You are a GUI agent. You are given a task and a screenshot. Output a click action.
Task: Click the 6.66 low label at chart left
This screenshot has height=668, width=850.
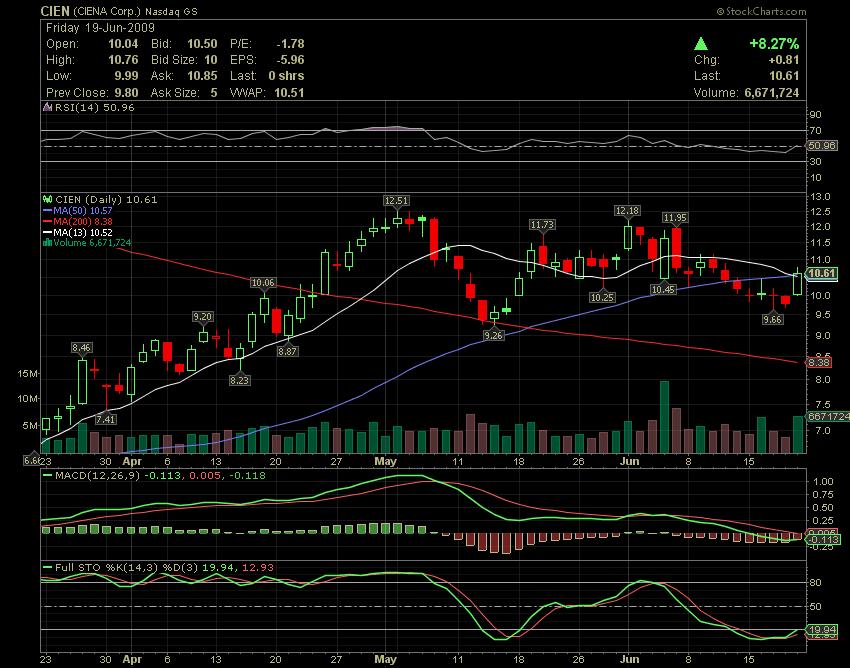[32, 460]
